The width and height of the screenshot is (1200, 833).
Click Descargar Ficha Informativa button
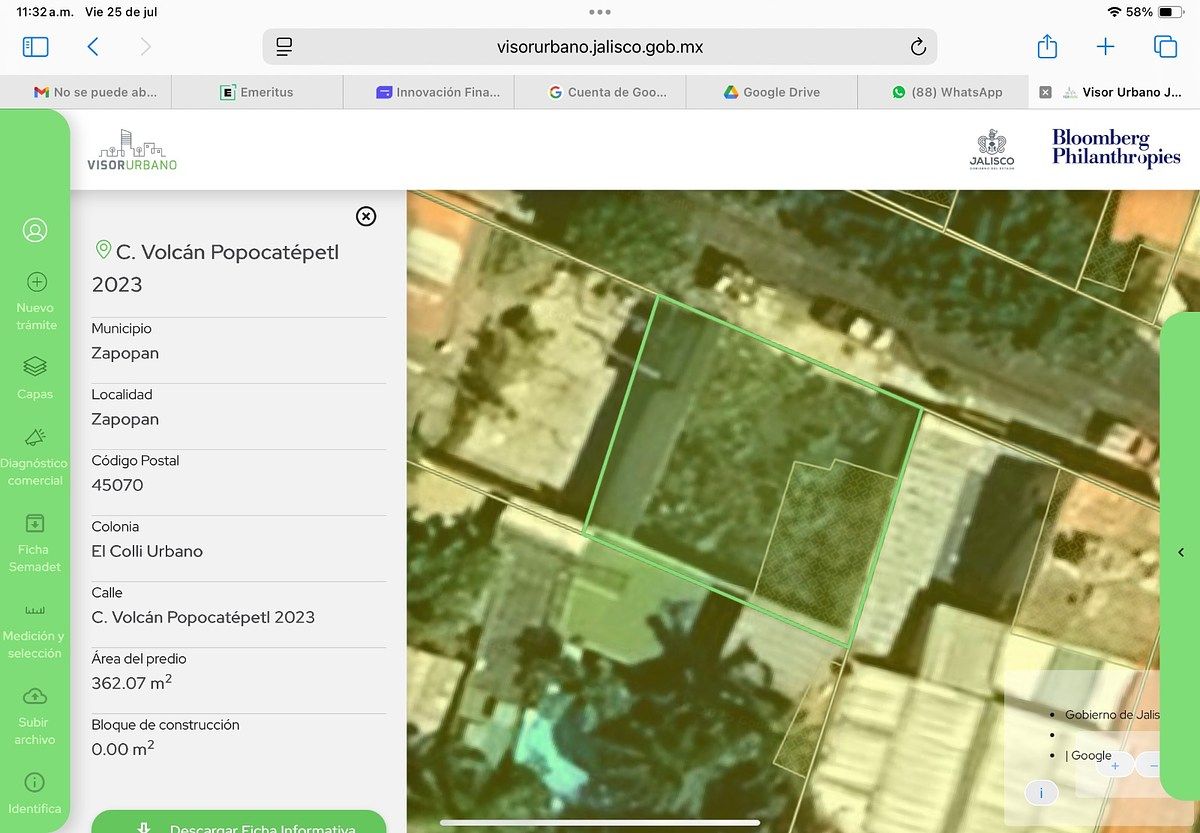238,825
